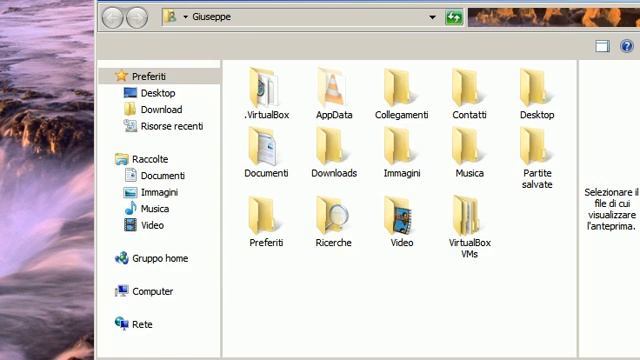This screenshot has height=360, width=640.
Task: Select Raccolte in navigation pane
Action: (150, 159)
